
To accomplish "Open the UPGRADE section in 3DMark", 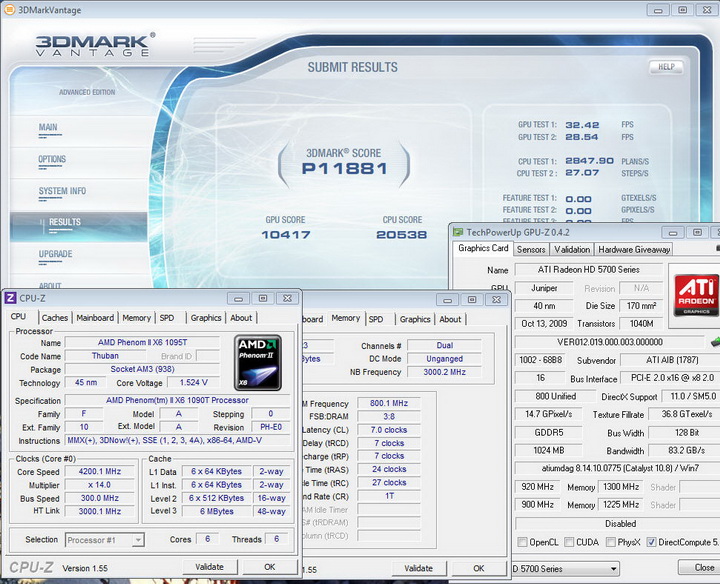I will (x=56, y=254).
